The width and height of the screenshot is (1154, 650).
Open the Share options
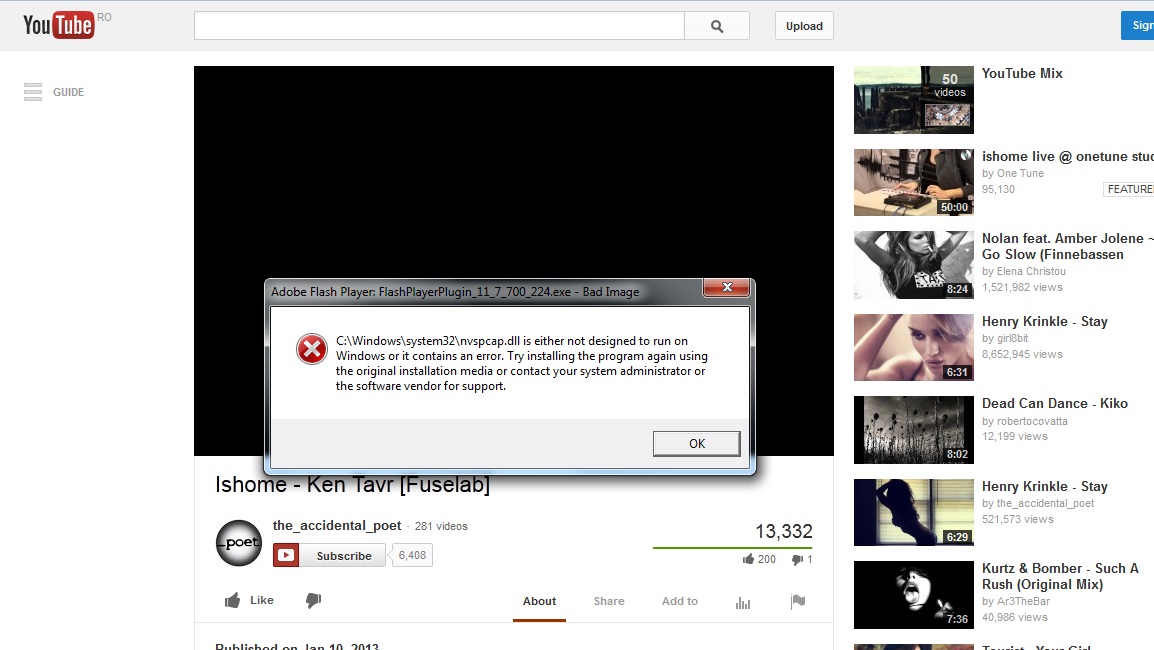[609, 601]
